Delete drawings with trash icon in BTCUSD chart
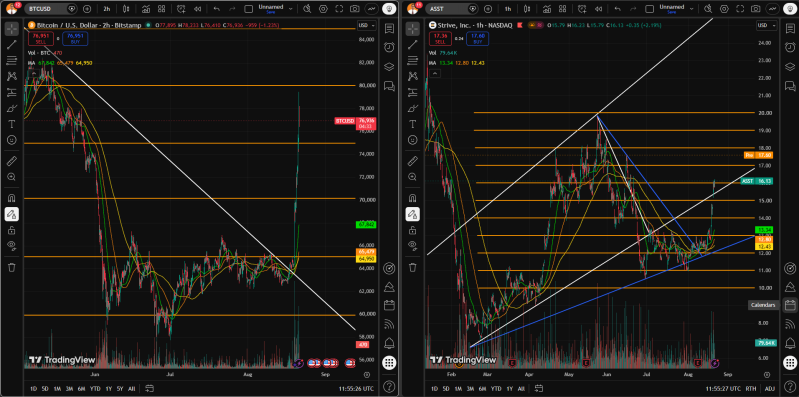The width and height of the screenshot is (799, 397). click(x=11, y=267)
